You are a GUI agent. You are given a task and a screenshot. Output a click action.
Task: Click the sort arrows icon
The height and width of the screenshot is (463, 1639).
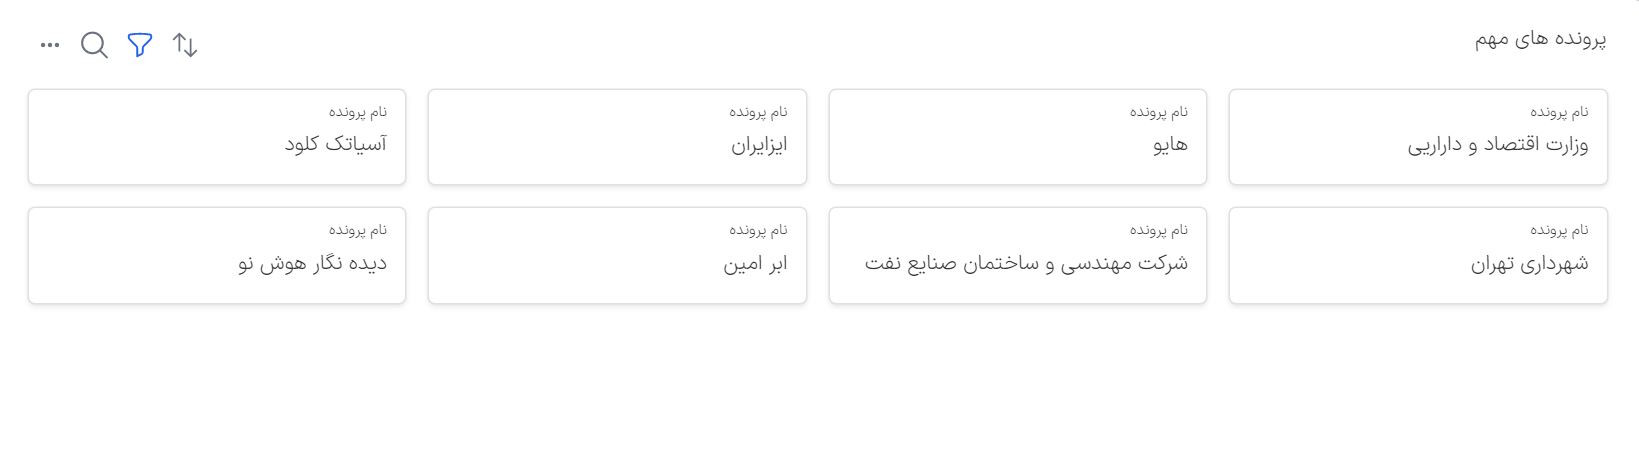[x=185, y=45]
